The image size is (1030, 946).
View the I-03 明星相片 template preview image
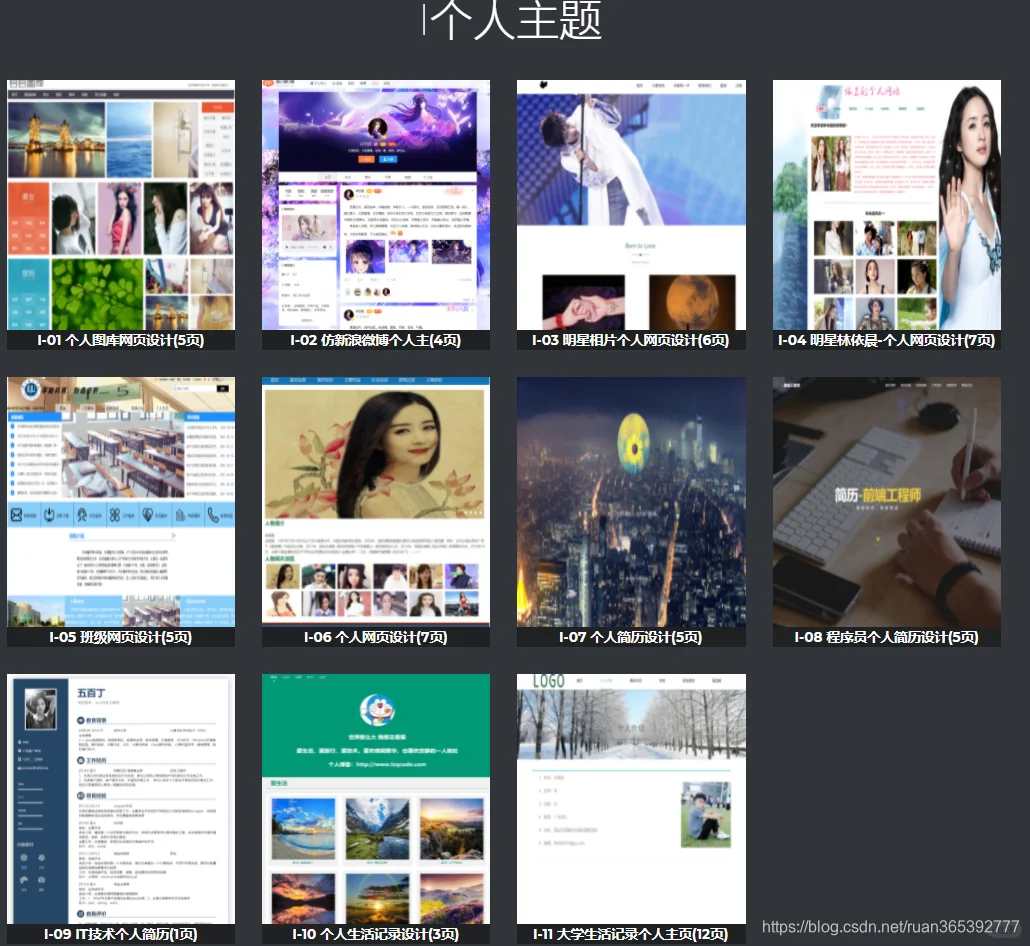630,203
